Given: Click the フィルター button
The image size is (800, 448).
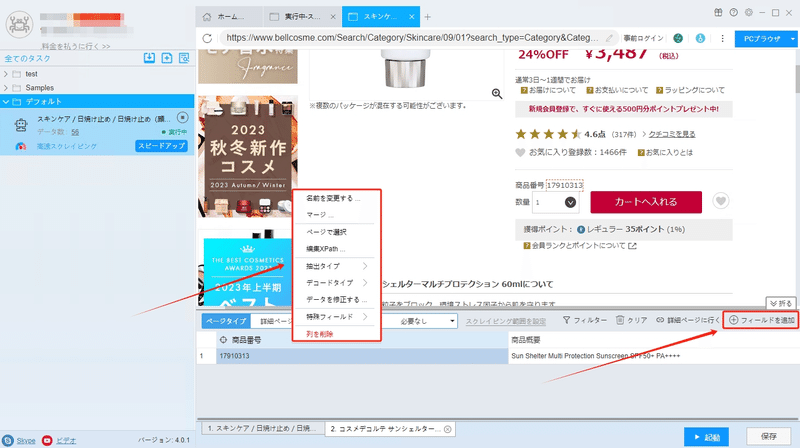Looking at the screenshot, I should pyautogui.click(x=585, y=320).
